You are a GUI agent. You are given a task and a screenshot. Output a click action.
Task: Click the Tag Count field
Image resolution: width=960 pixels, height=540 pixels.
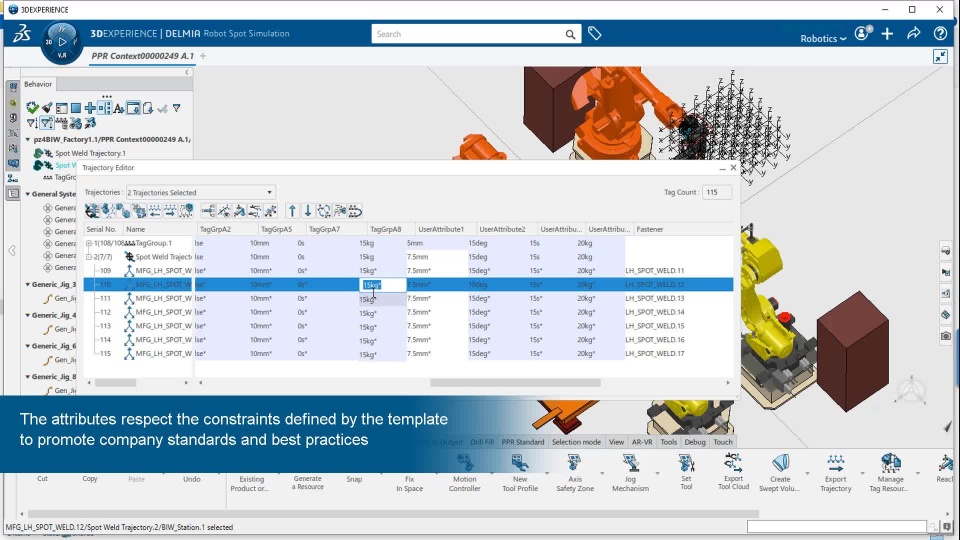(716, 192)
